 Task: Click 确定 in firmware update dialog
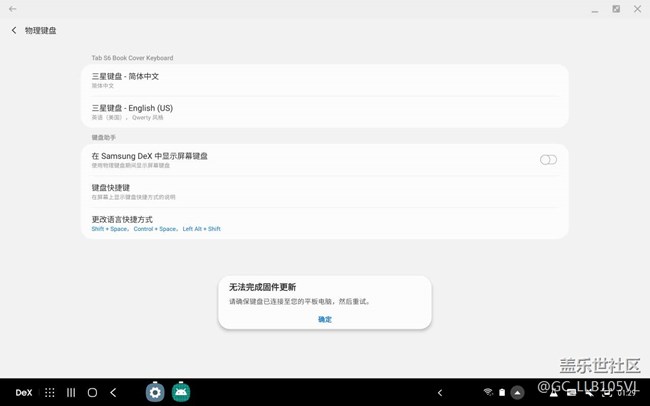pos(325,319)
